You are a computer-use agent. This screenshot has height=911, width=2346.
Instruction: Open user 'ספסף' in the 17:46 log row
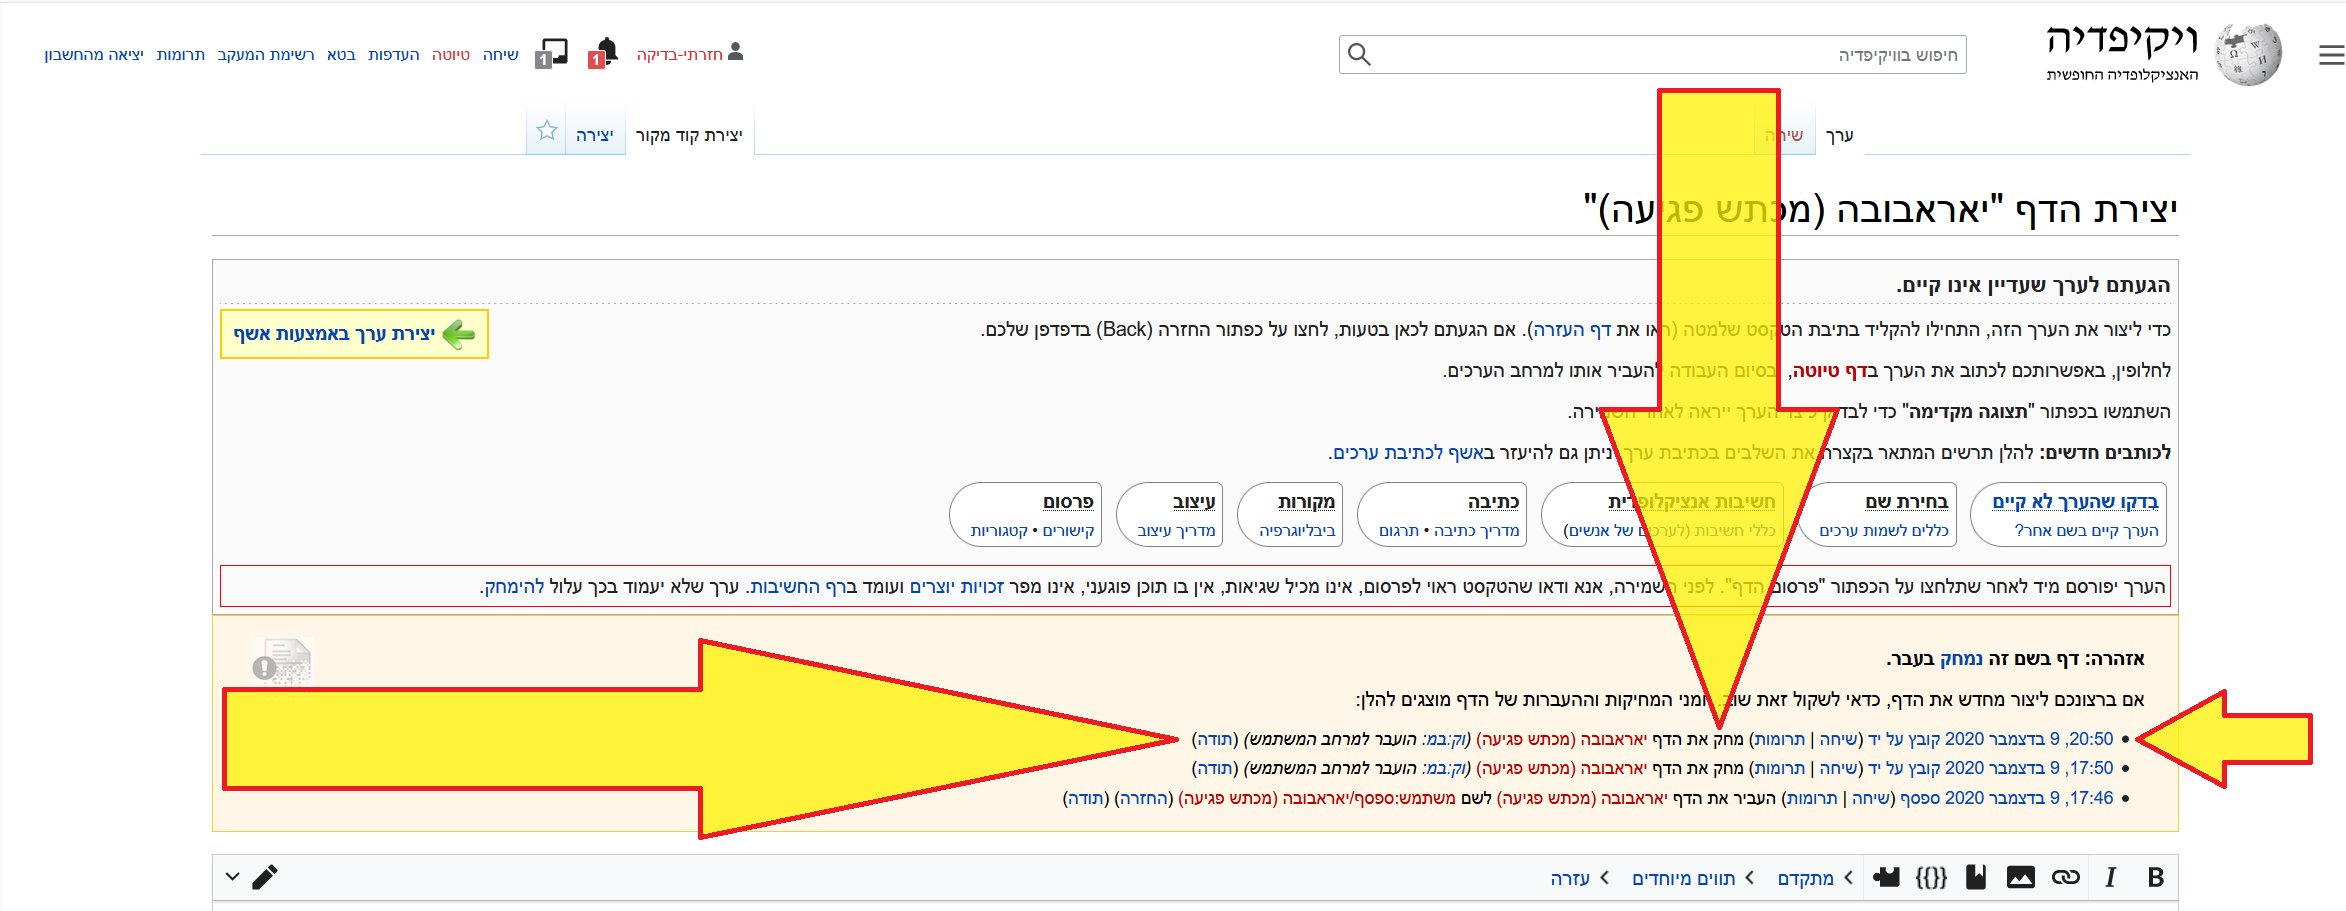point(1921,799)
